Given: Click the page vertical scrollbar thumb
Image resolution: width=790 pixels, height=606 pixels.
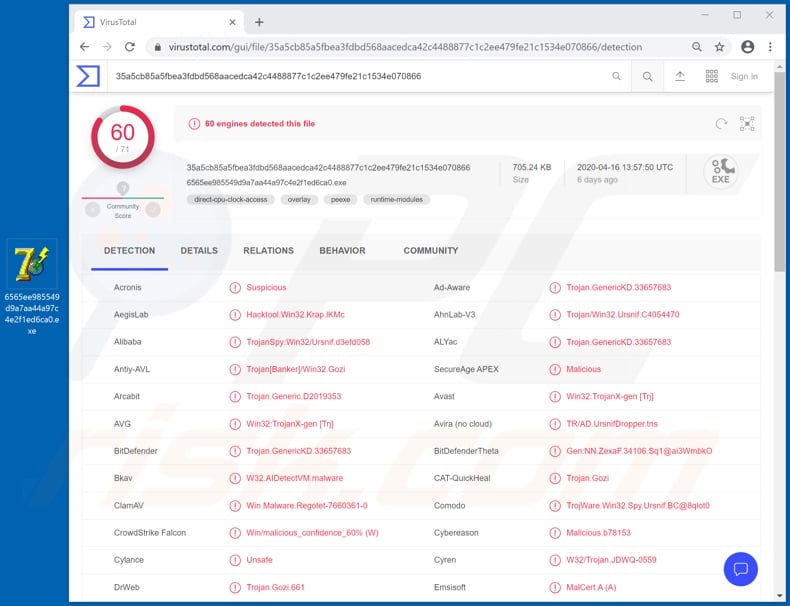Looking at the screenshot, I should (x=779, y=171).
